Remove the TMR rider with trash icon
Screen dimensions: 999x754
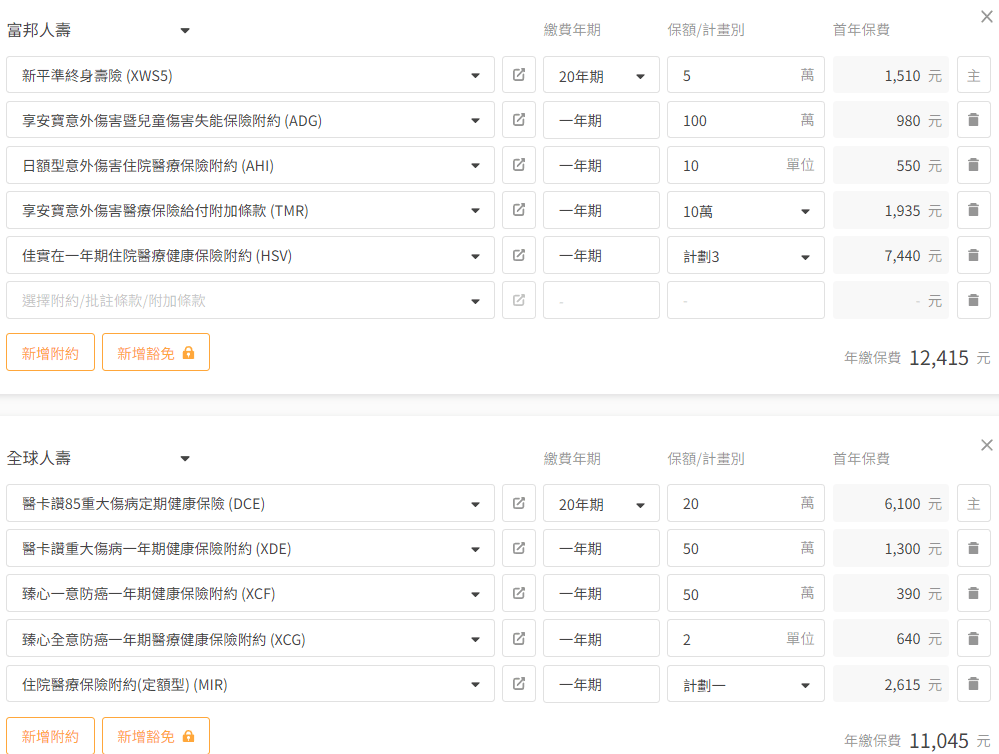tap(973, 210)
